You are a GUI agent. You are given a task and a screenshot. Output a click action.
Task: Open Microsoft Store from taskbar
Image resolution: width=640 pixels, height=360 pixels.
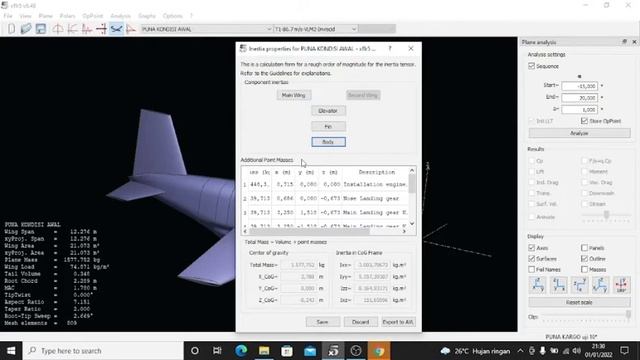pos(287,351)
